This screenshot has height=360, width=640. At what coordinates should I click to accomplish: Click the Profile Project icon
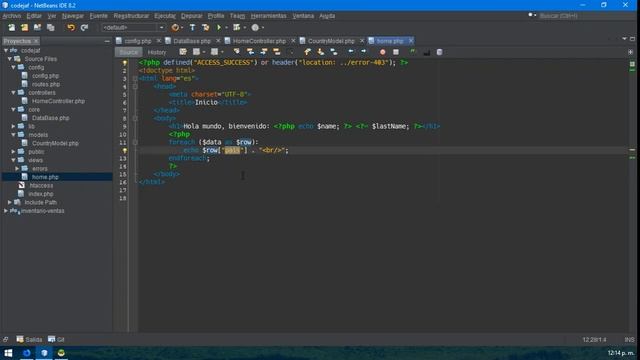[255, 27]
